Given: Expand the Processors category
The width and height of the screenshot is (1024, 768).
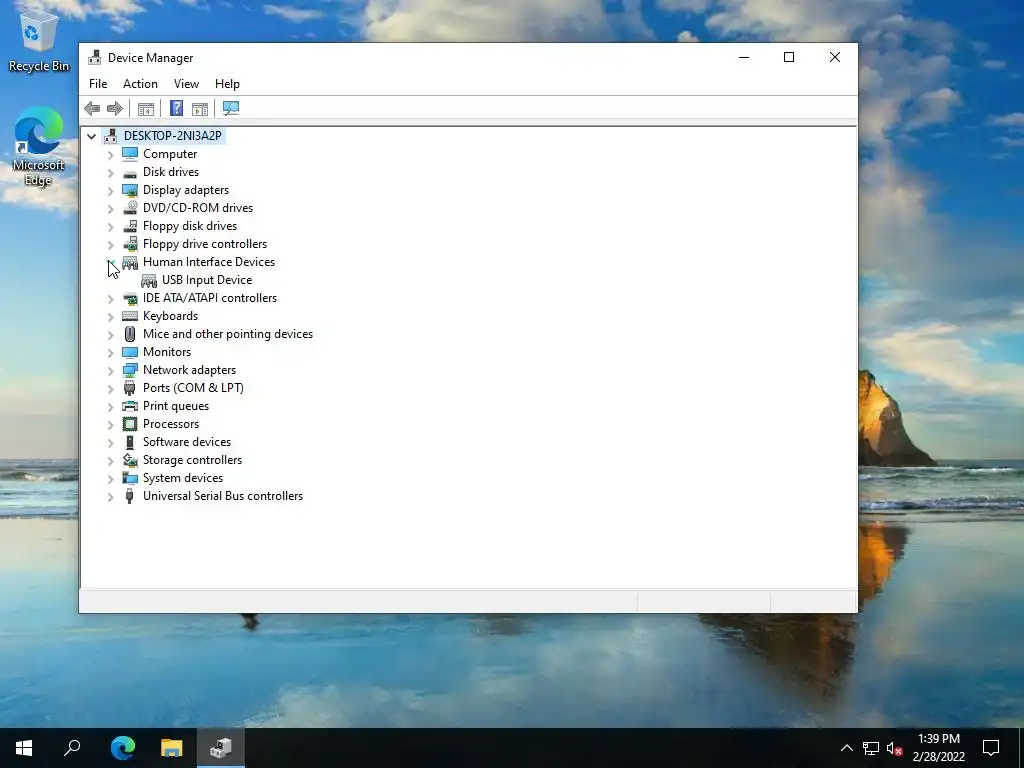Looking at the screenshot, I should [110, 425].
